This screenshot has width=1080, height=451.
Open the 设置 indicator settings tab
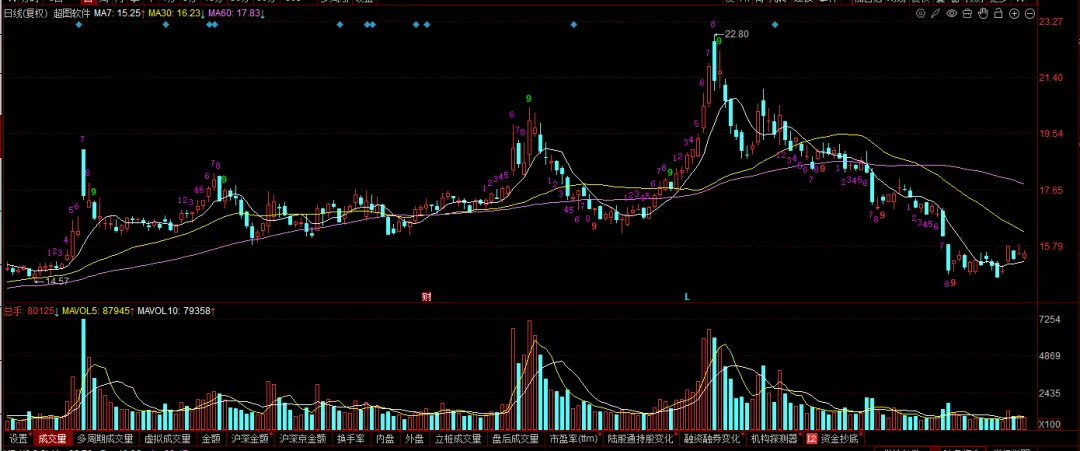point(18,438)
